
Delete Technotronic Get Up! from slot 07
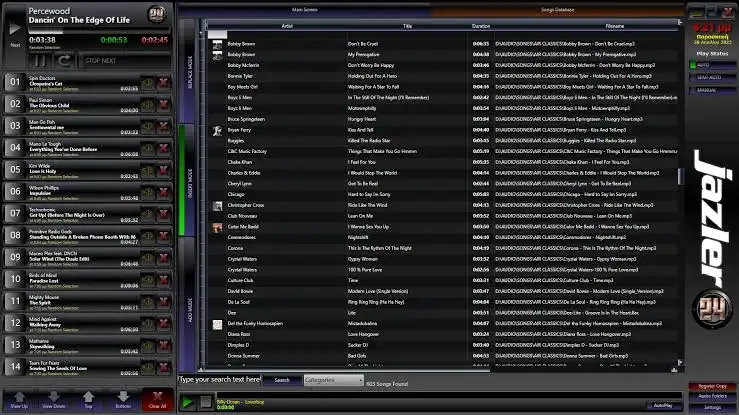164,214
